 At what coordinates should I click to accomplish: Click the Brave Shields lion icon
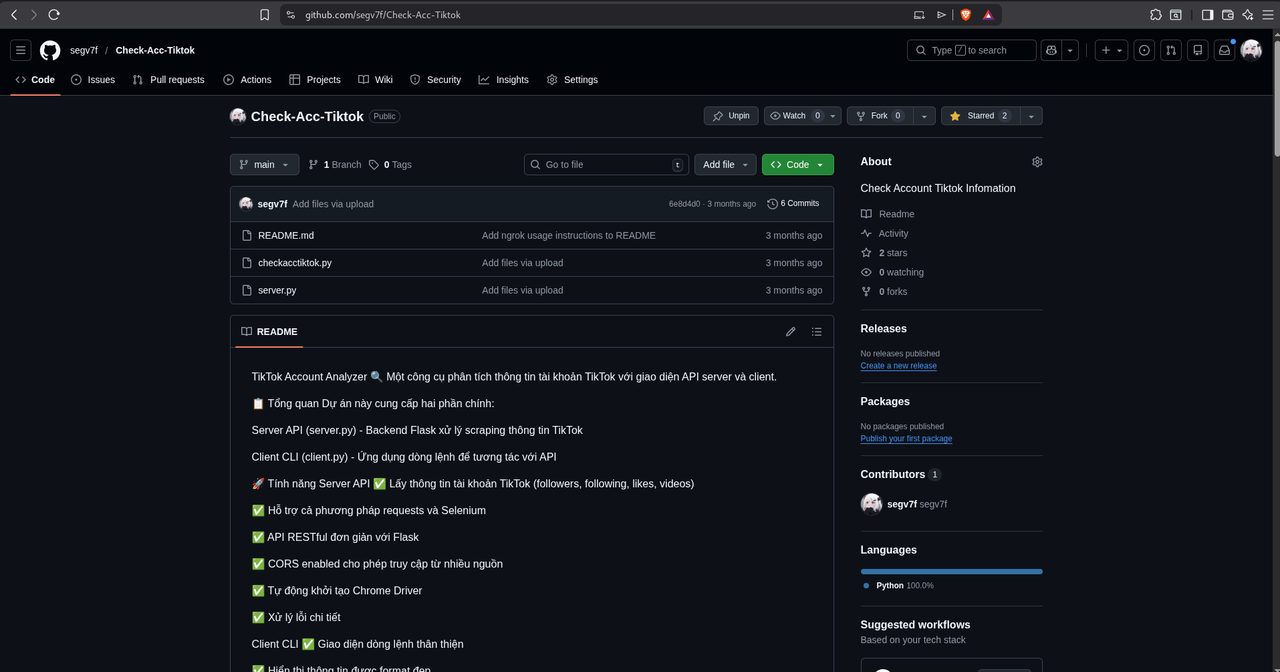coord(966,15)
